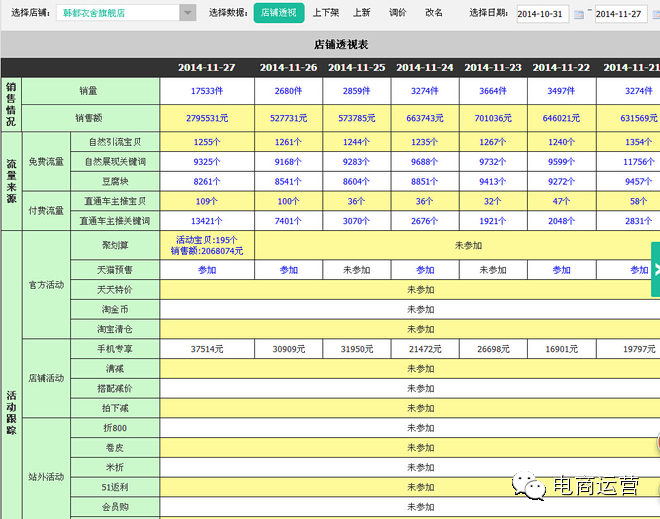Open 聚划算 activity details 活动宝贝:195个
660x519 pixels.
coord(207,240)
